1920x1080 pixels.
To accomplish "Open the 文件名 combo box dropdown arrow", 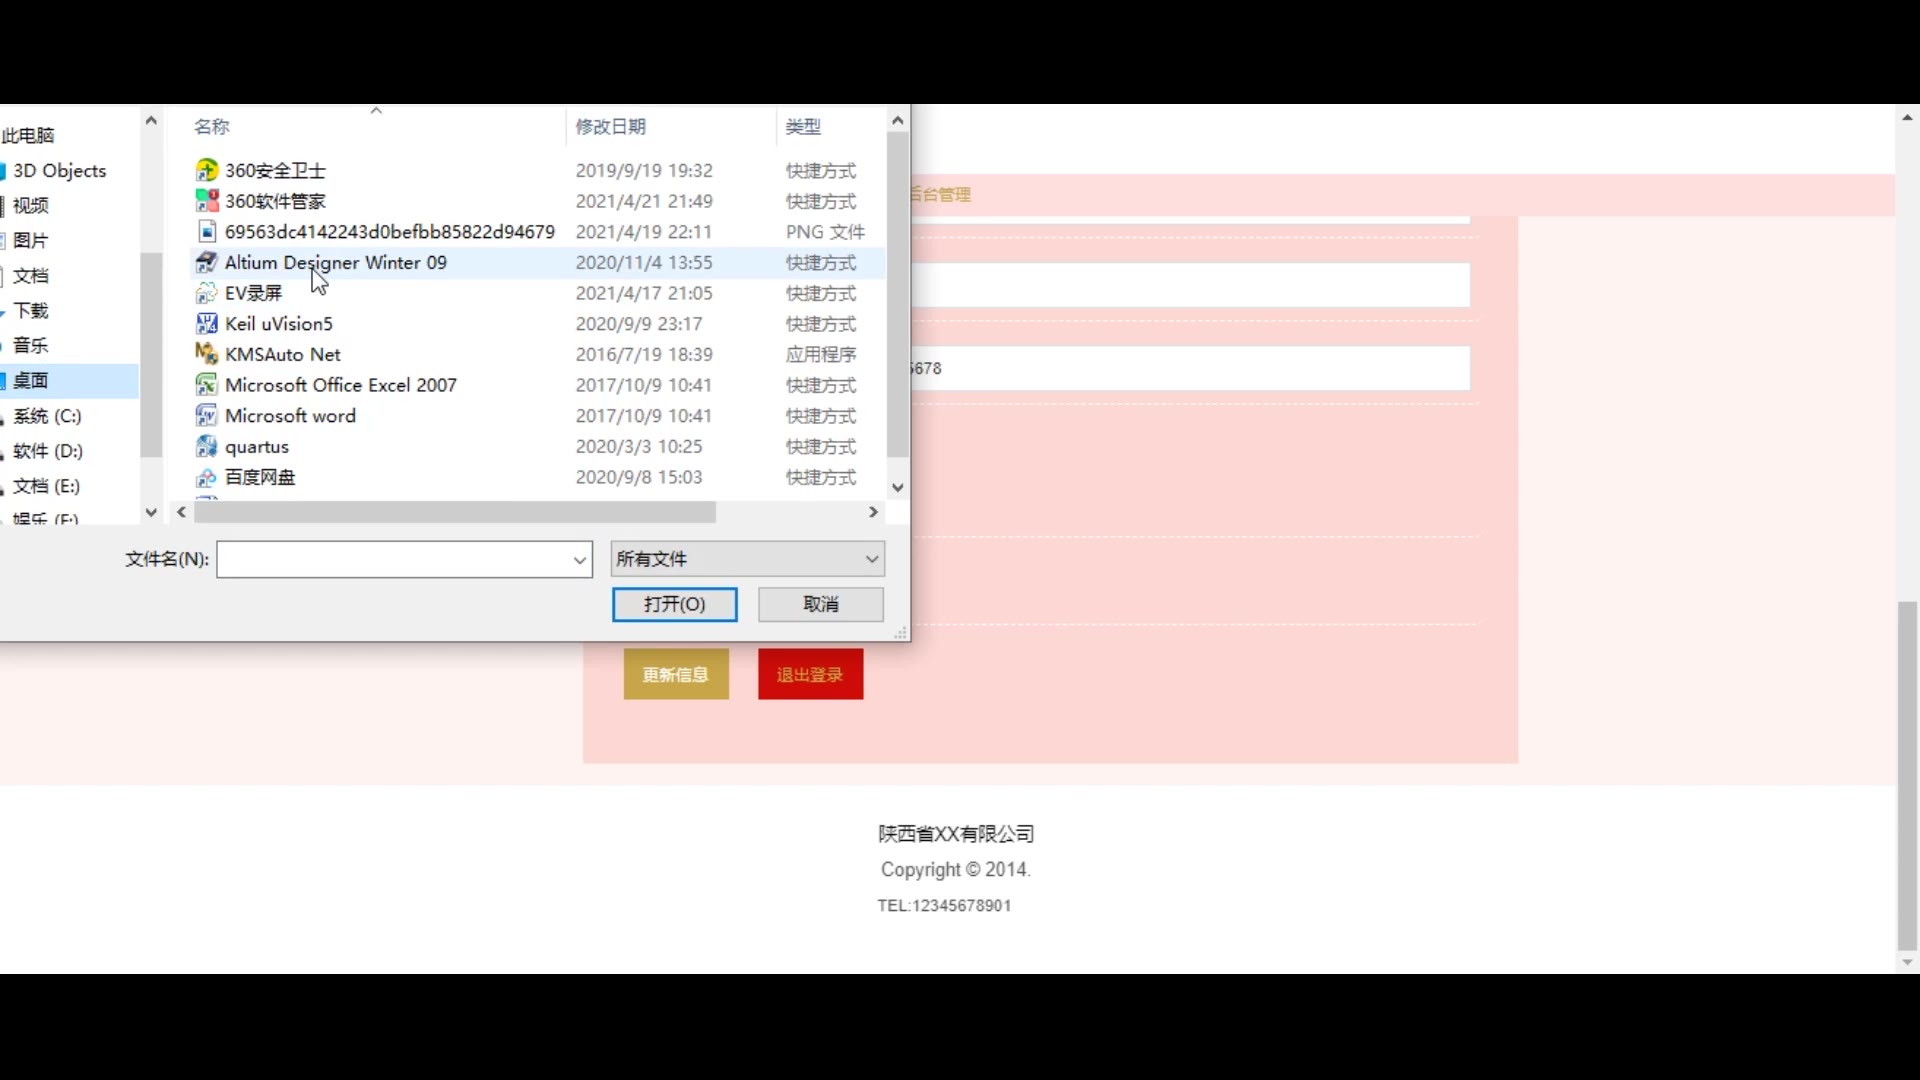I will point(579,559).
